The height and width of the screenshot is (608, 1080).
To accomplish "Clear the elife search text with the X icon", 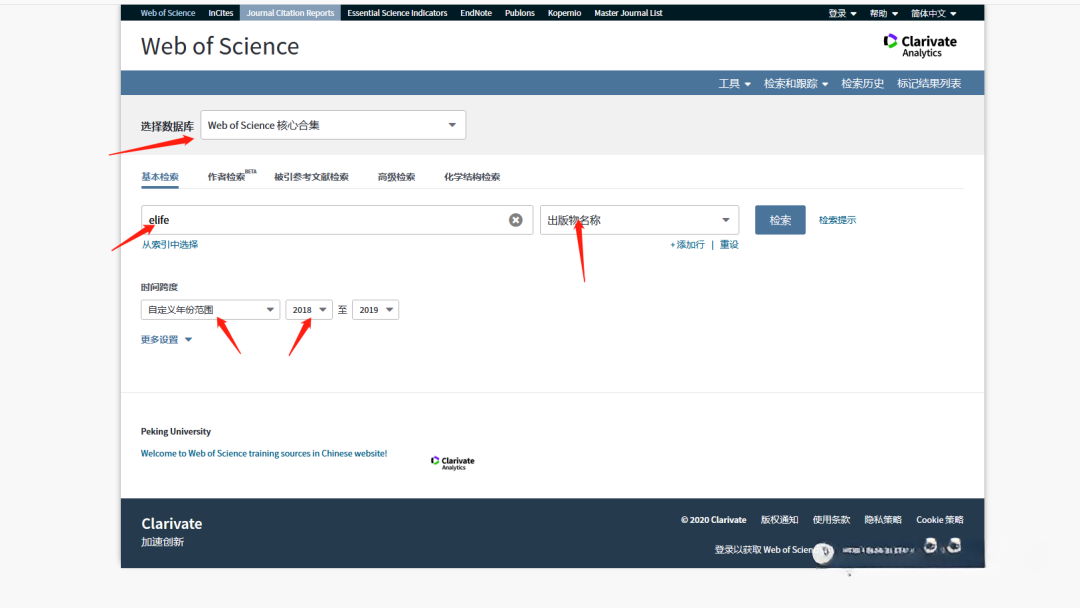I will point(515,220).
